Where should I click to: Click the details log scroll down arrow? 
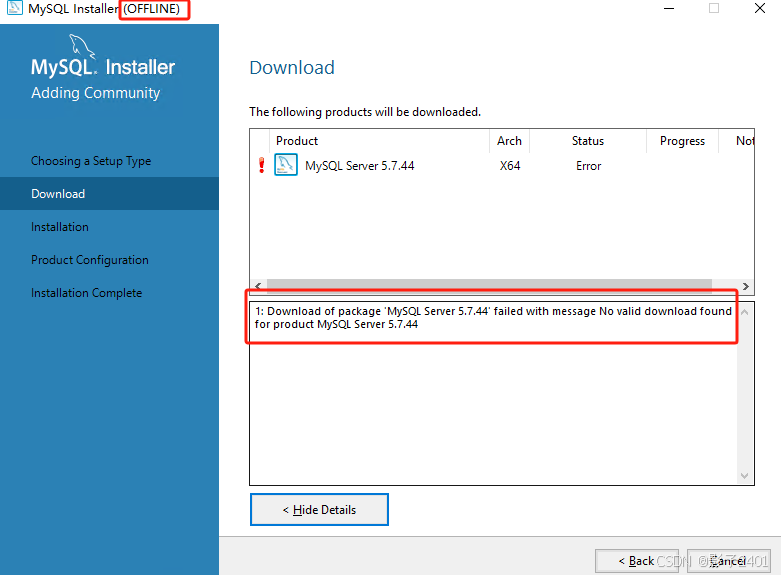(x=745, y=475)
